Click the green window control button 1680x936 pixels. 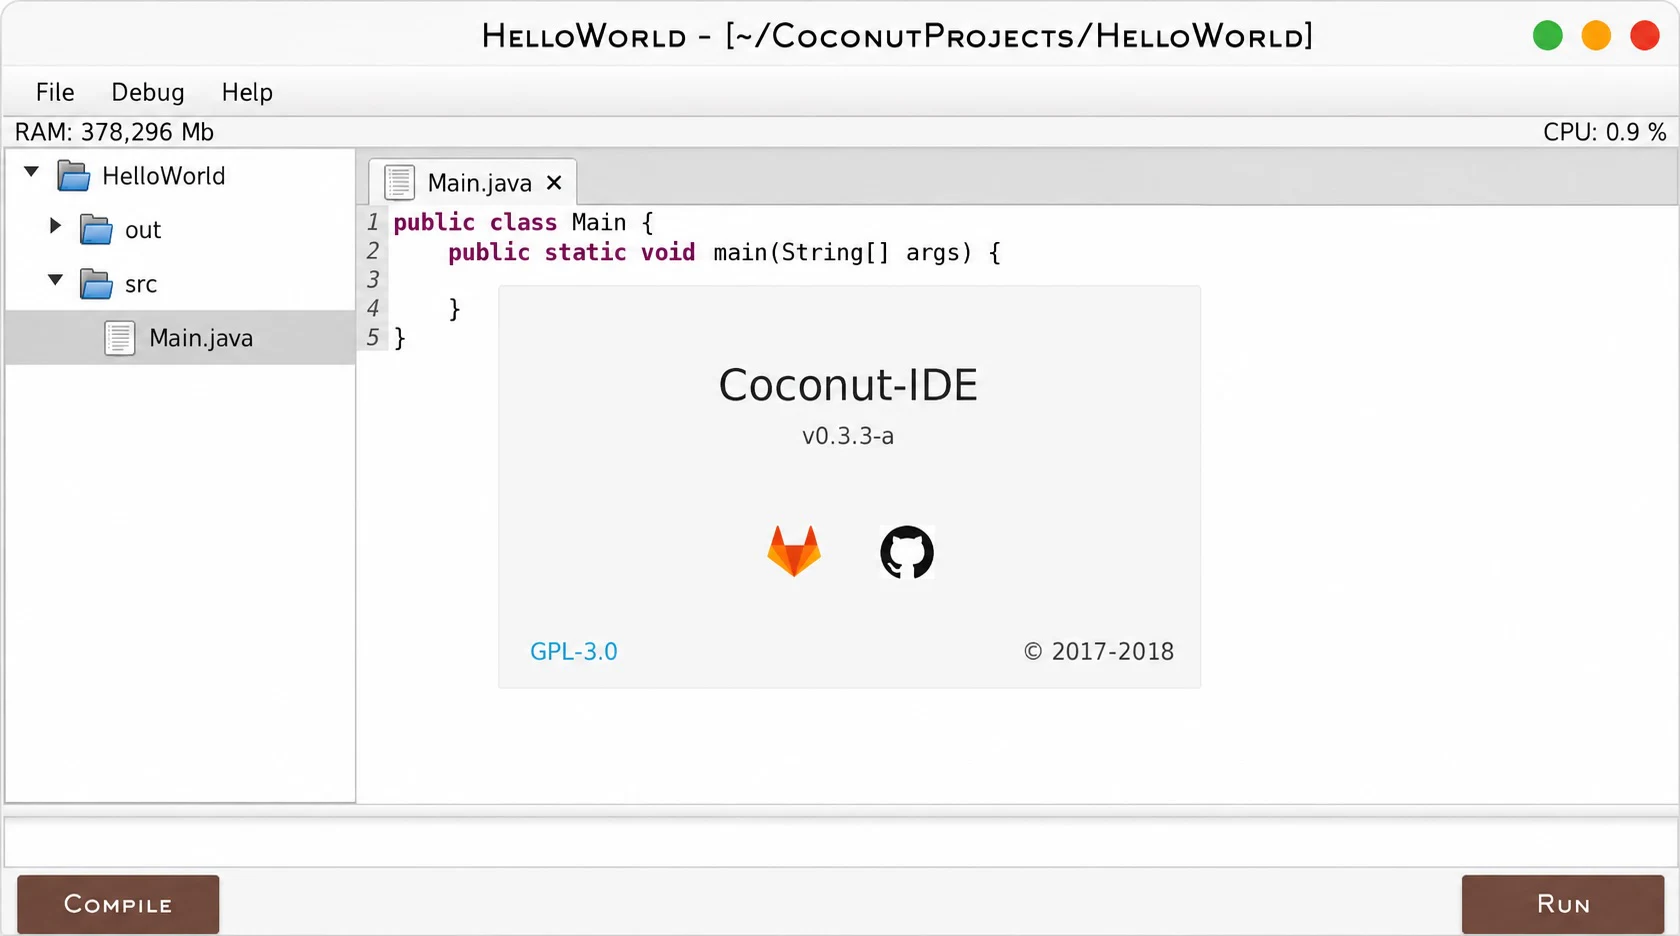(1548, 36)
